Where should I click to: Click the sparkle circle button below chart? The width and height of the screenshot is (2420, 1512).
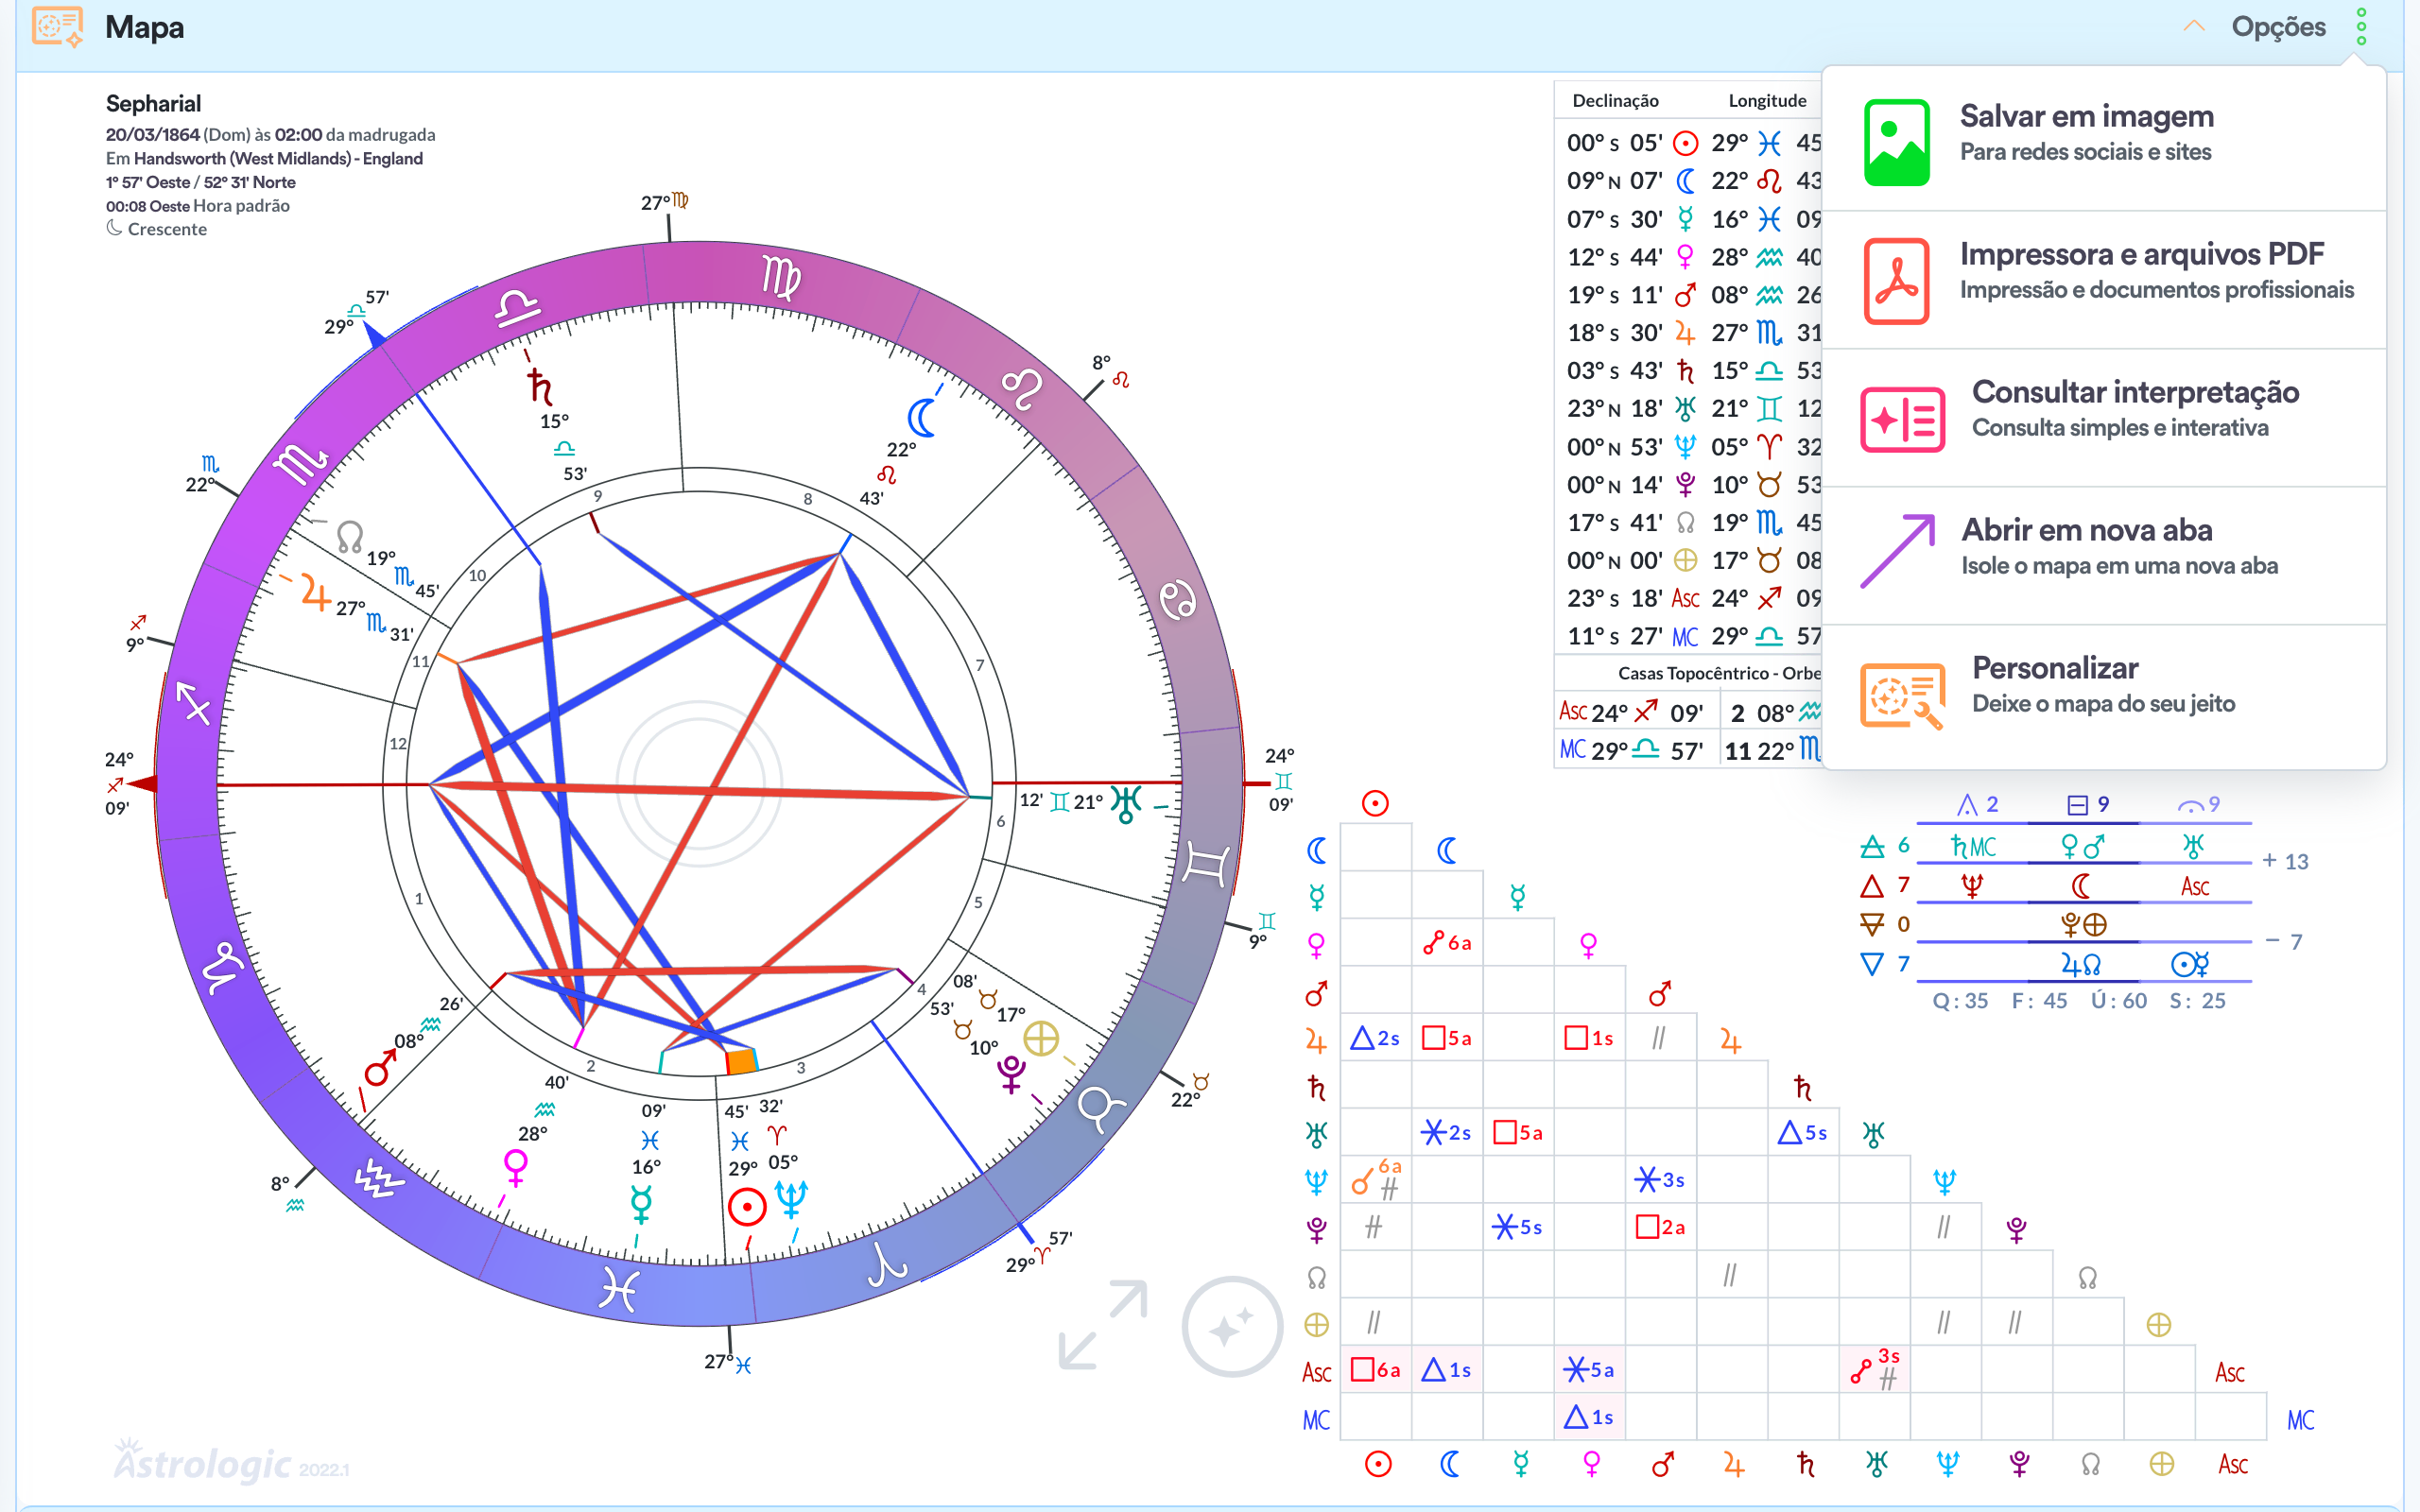point(1231,1326)
